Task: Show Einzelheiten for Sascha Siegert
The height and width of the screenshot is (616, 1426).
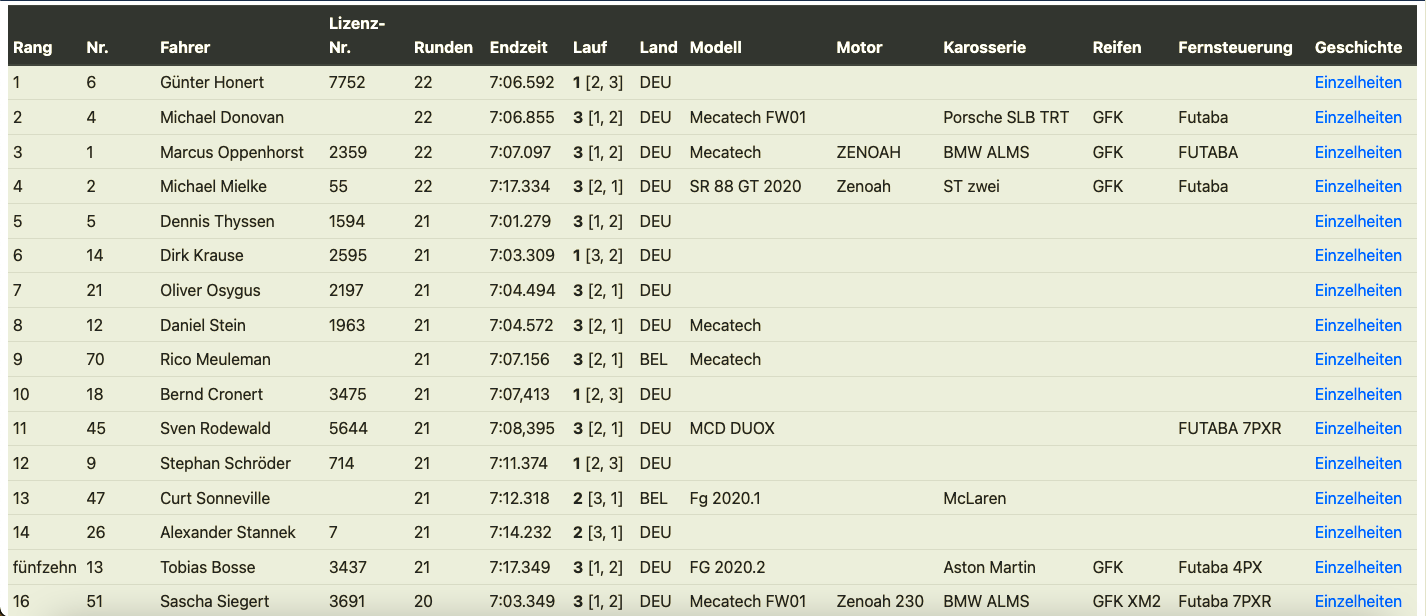Action: coord(1358,602)
